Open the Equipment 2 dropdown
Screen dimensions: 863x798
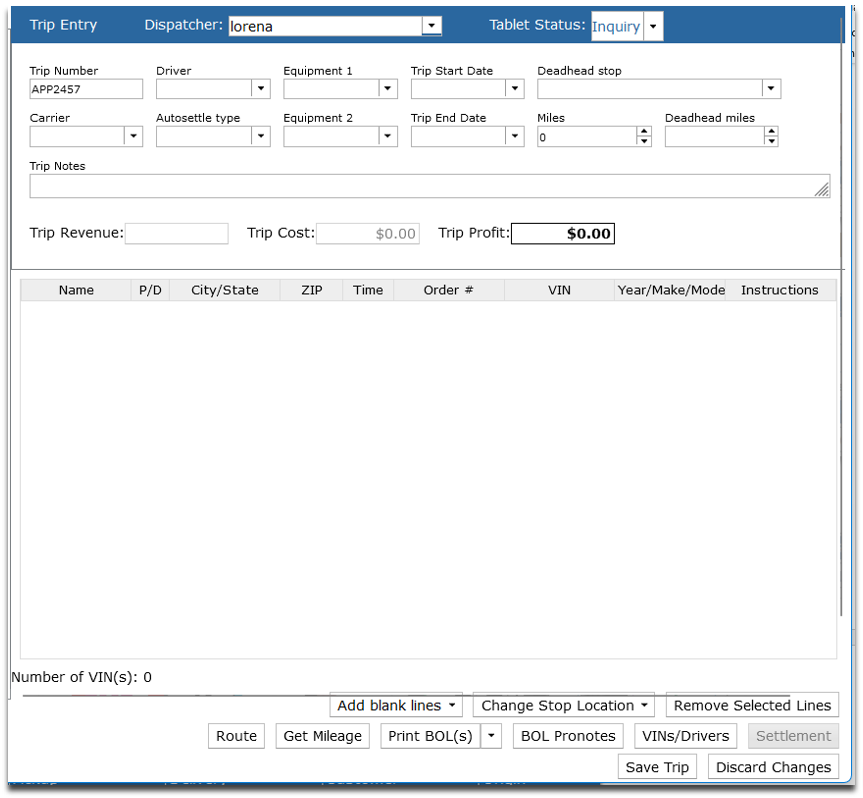(x=387, y=136)
